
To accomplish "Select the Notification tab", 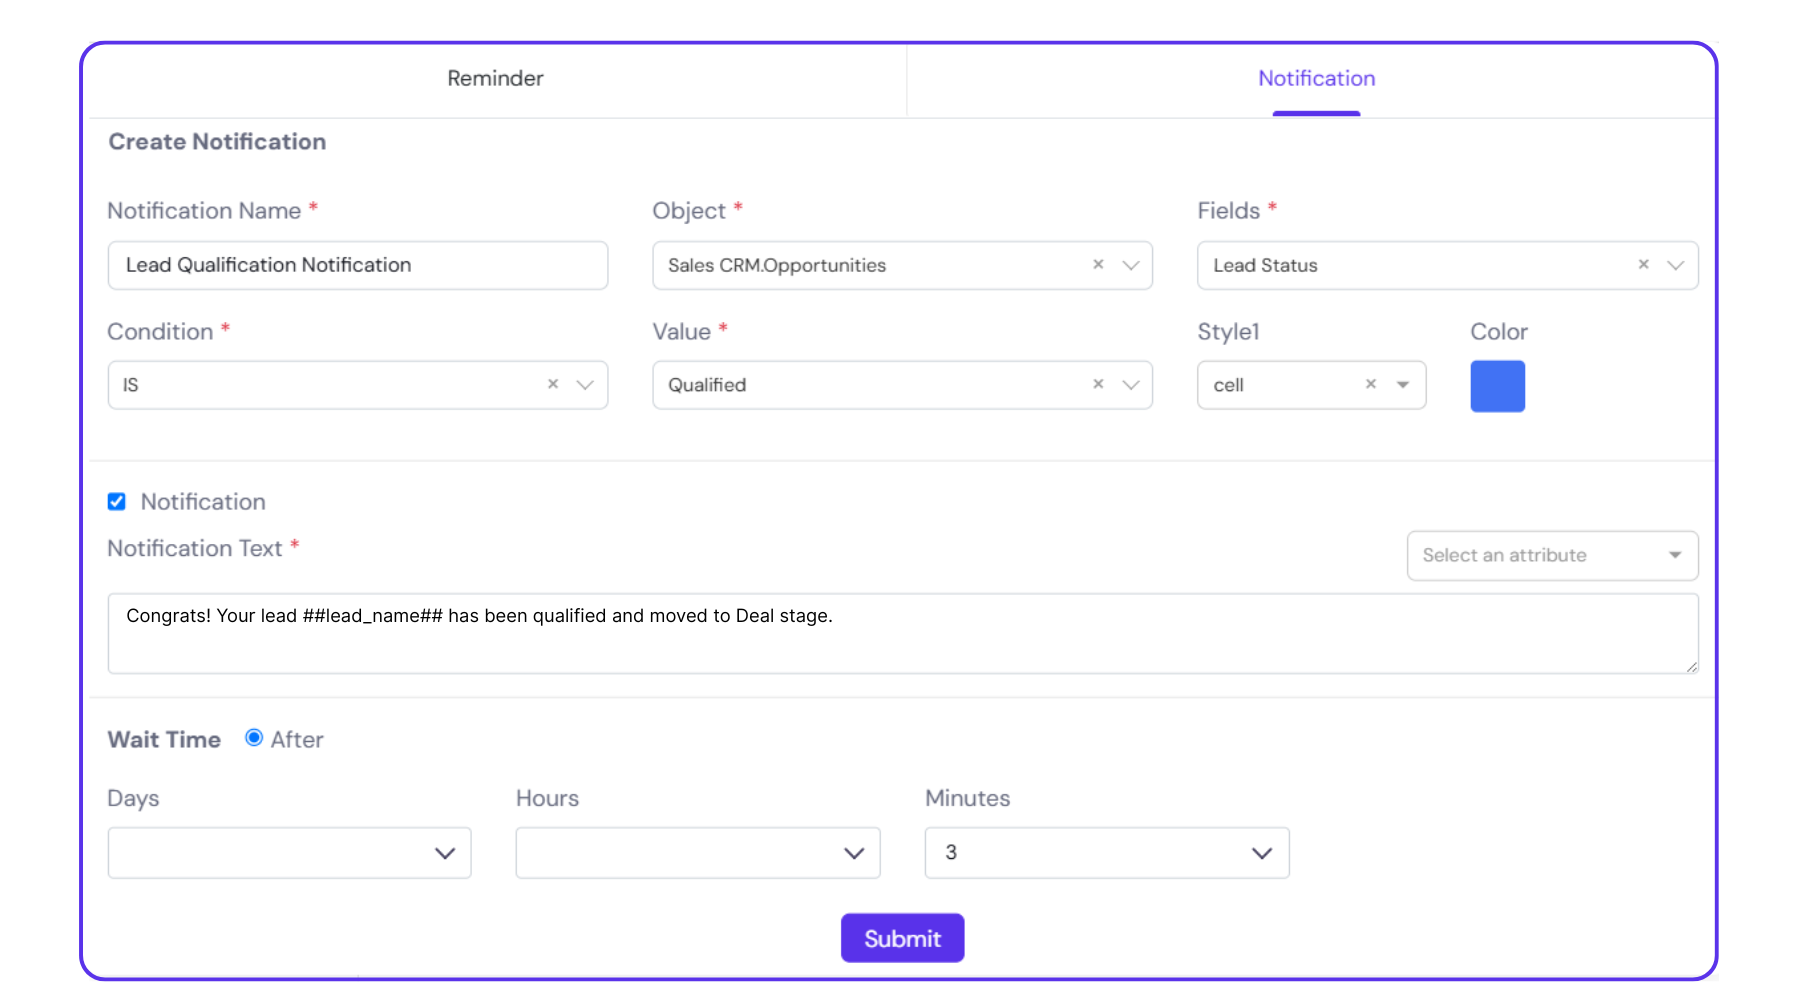I will (x=1316, y=79).
